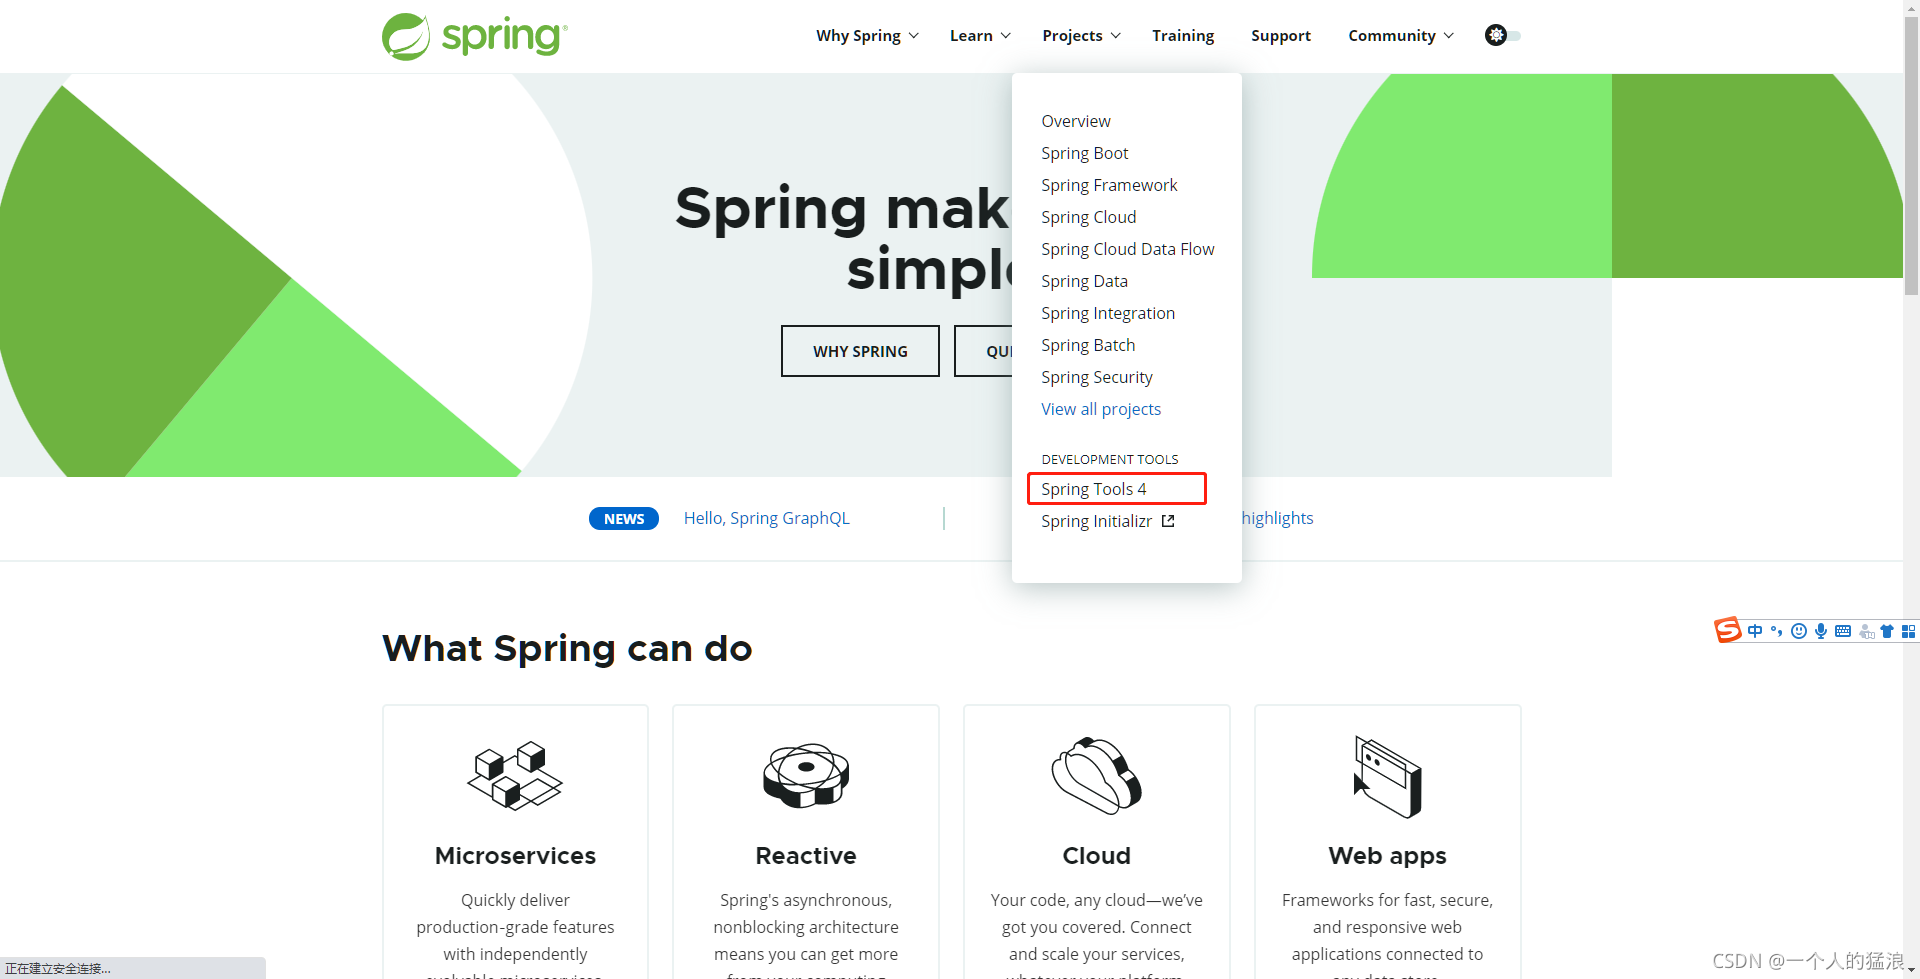Collapse the Projects dropdown menu

[1081, 35]
